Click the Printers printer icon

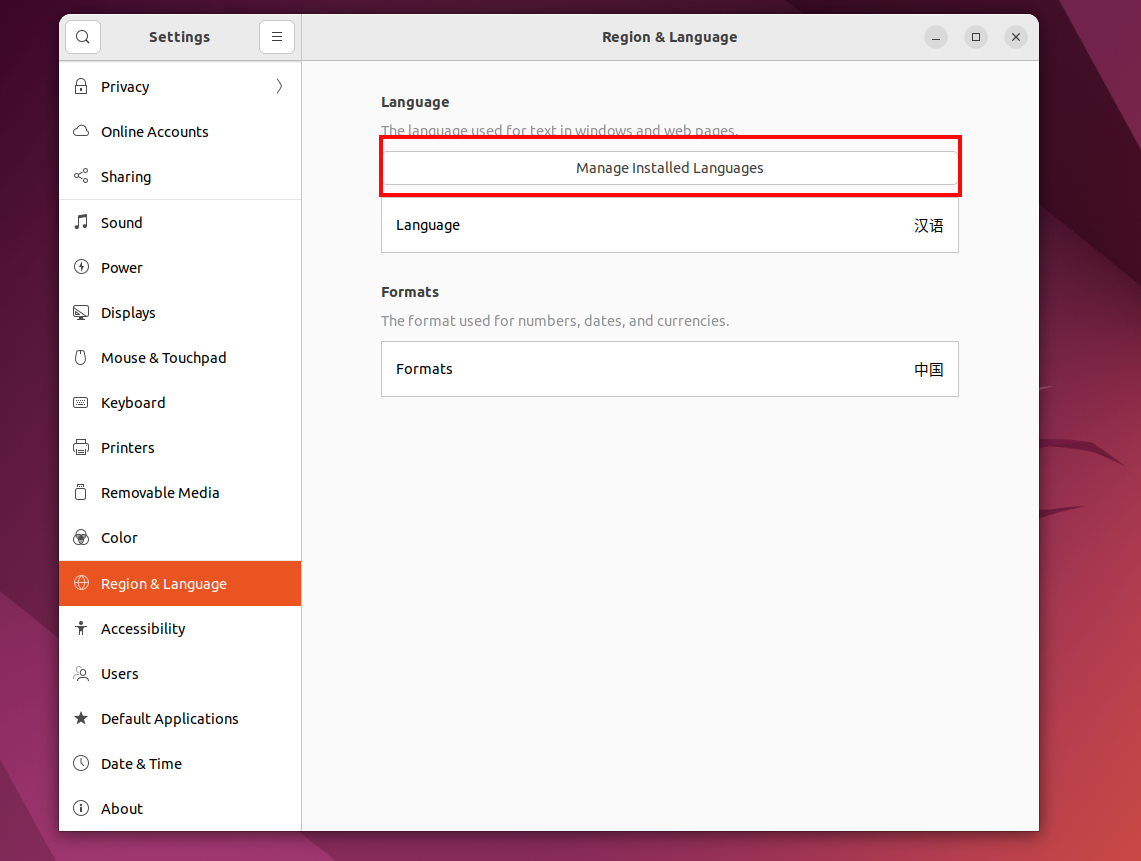[82, 448]
